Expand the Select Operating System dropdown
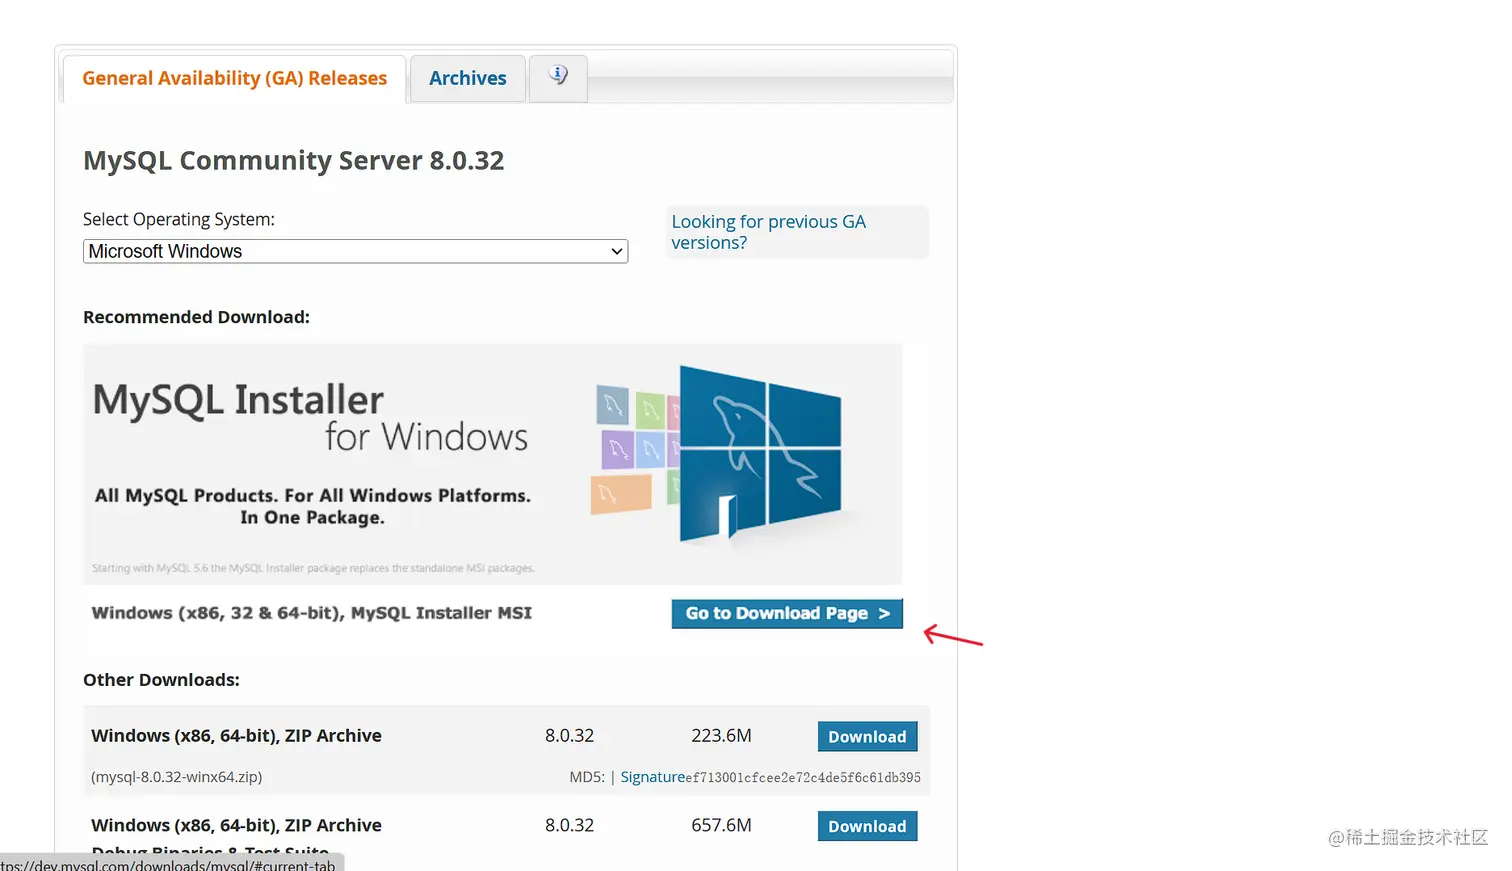Image resolution: width=1512 pixels, height=871 pixels. [x=355, y=252]
